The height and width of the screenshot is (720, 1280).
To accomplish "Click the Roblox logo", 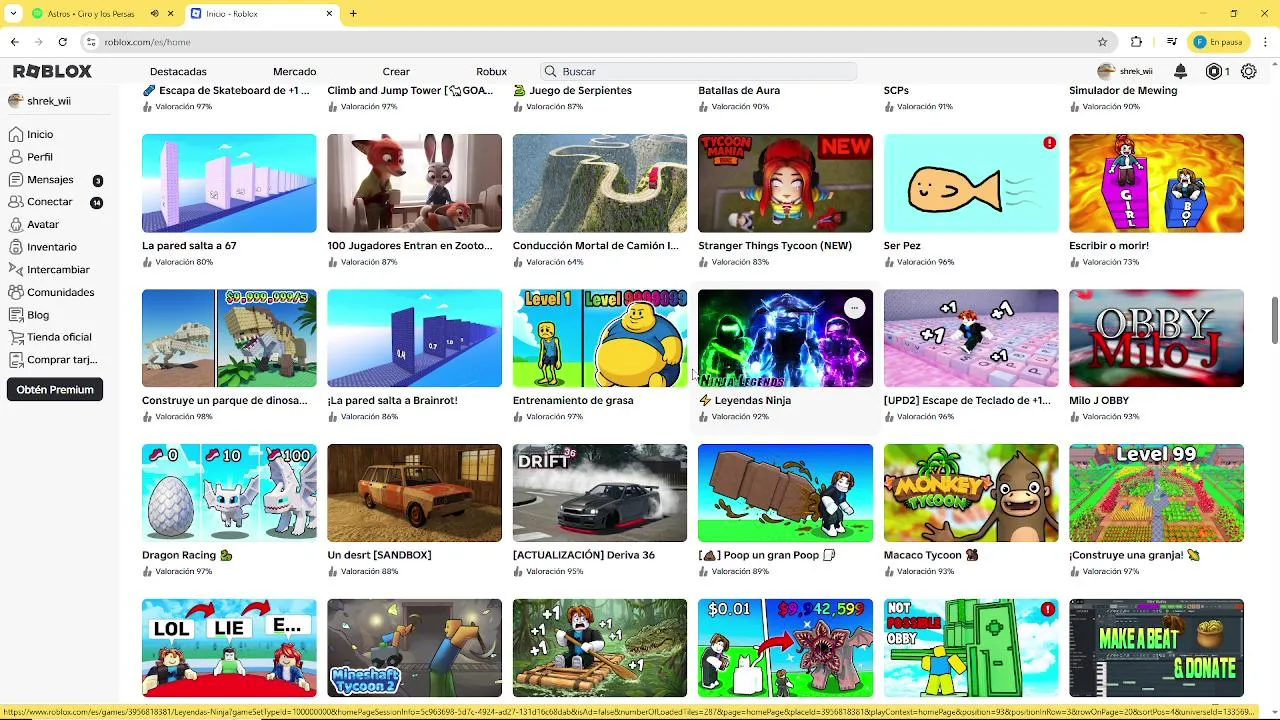I will pos(52,71).
